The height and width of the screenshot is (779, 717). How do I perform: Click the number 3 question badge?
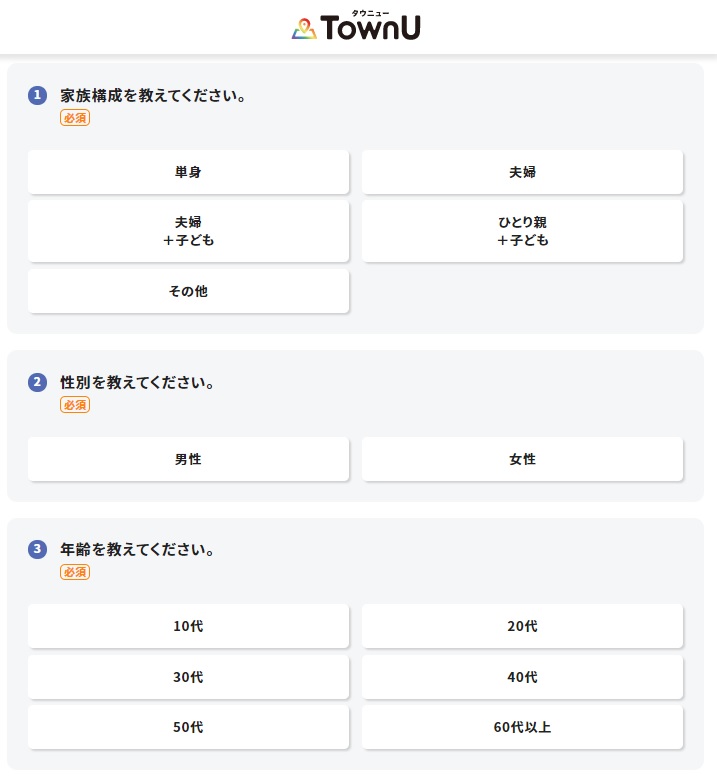pyautogui.click(x=38, y=549)
